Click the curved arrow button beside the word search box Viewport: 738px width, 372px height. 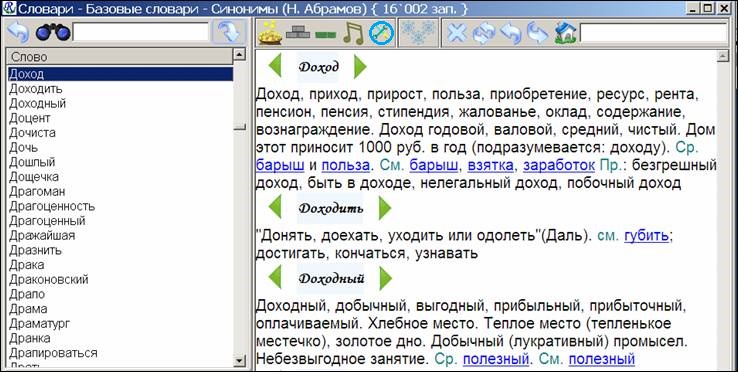229,32
